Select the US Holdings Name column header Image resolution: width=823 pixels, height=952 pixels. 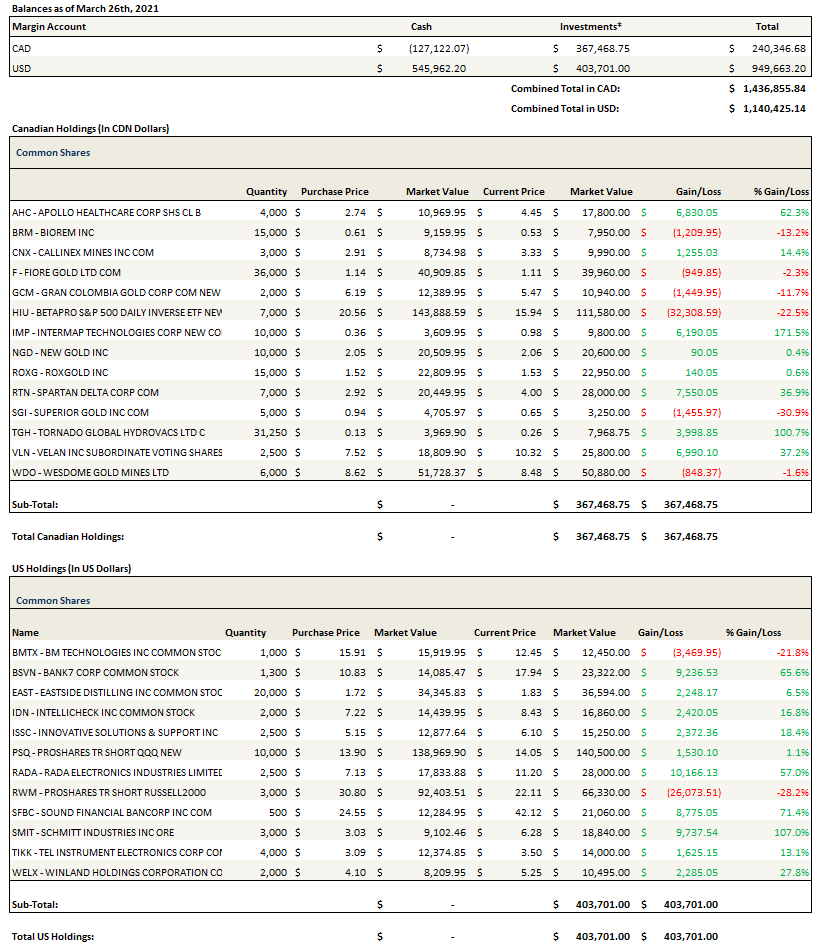pos(24,633)
